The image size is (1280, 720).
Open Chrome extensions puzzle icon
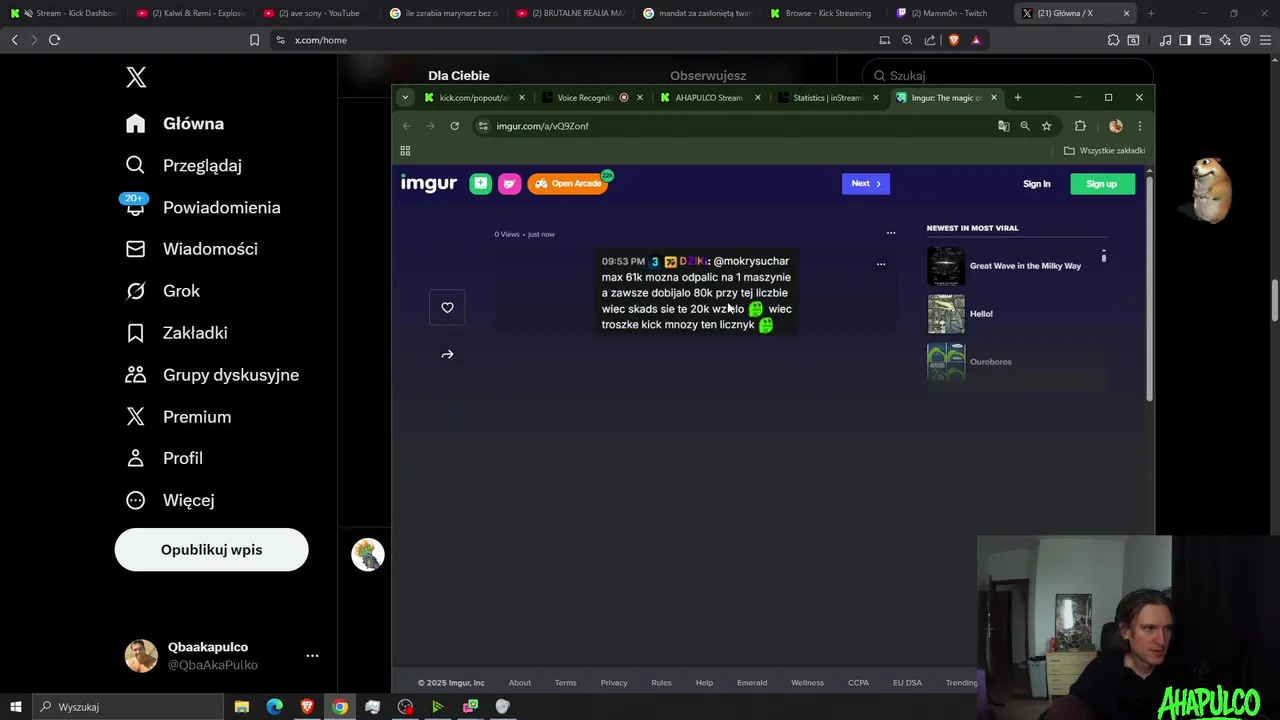pyautogui.click(x=1080, y=126)
